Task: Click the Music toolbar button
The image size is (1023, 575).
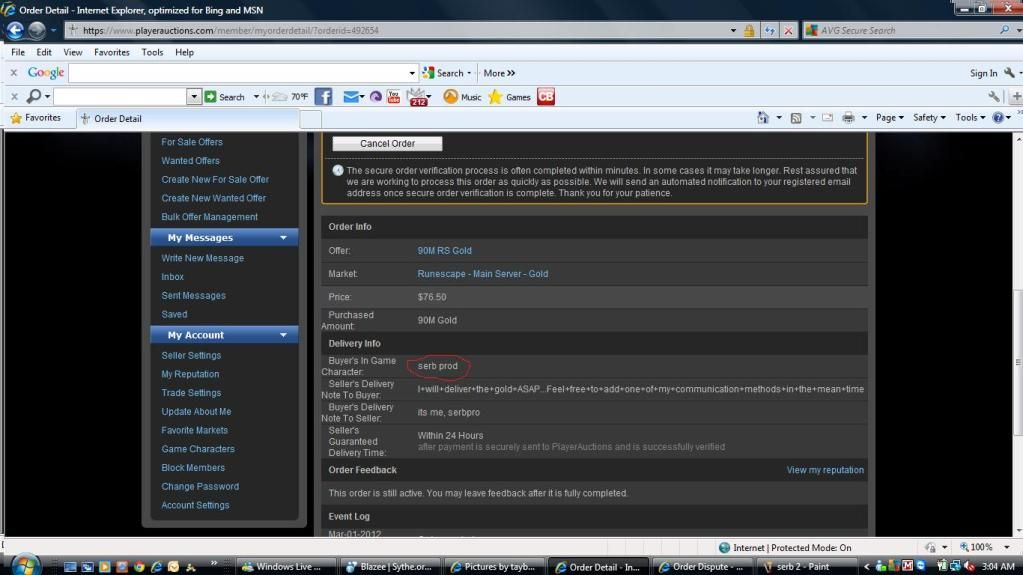Action: click(x=462, y=97)
